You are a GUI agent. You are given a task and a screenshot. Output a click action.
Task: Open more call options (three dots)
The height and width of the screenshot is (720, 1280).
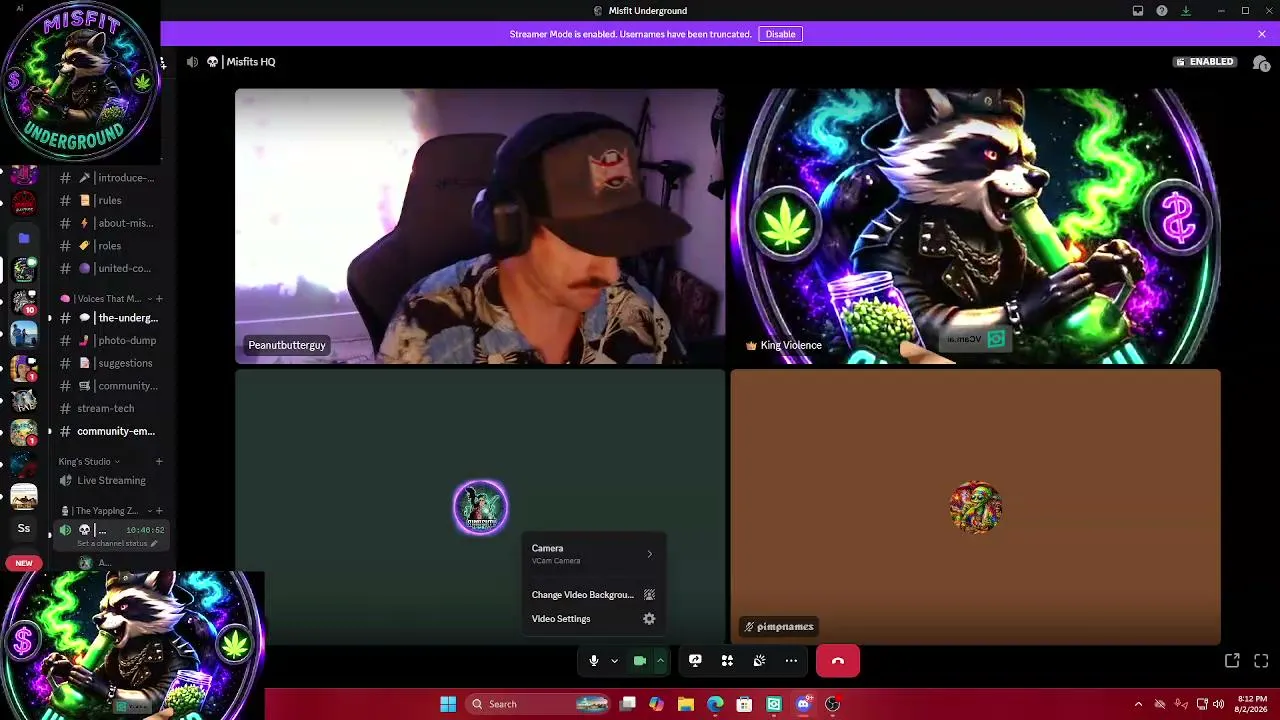point(791,661)
